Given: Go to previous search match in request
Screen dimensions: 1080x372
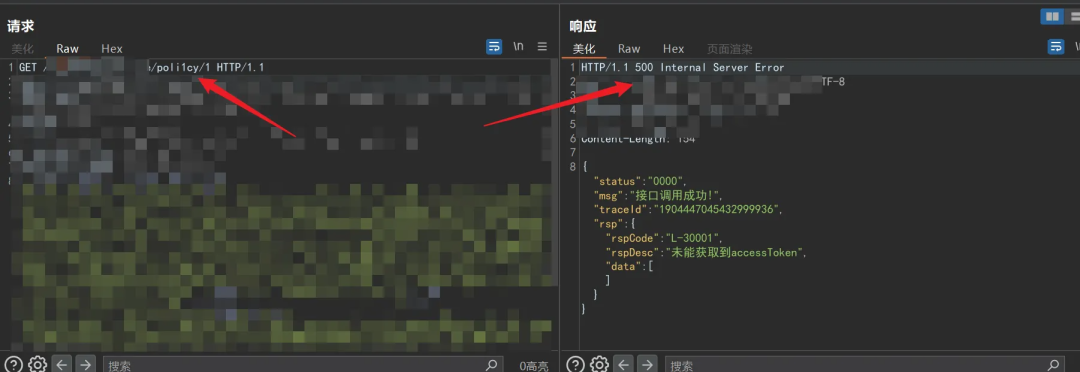Looking at the screenshot, I should [x=61, y=364].
